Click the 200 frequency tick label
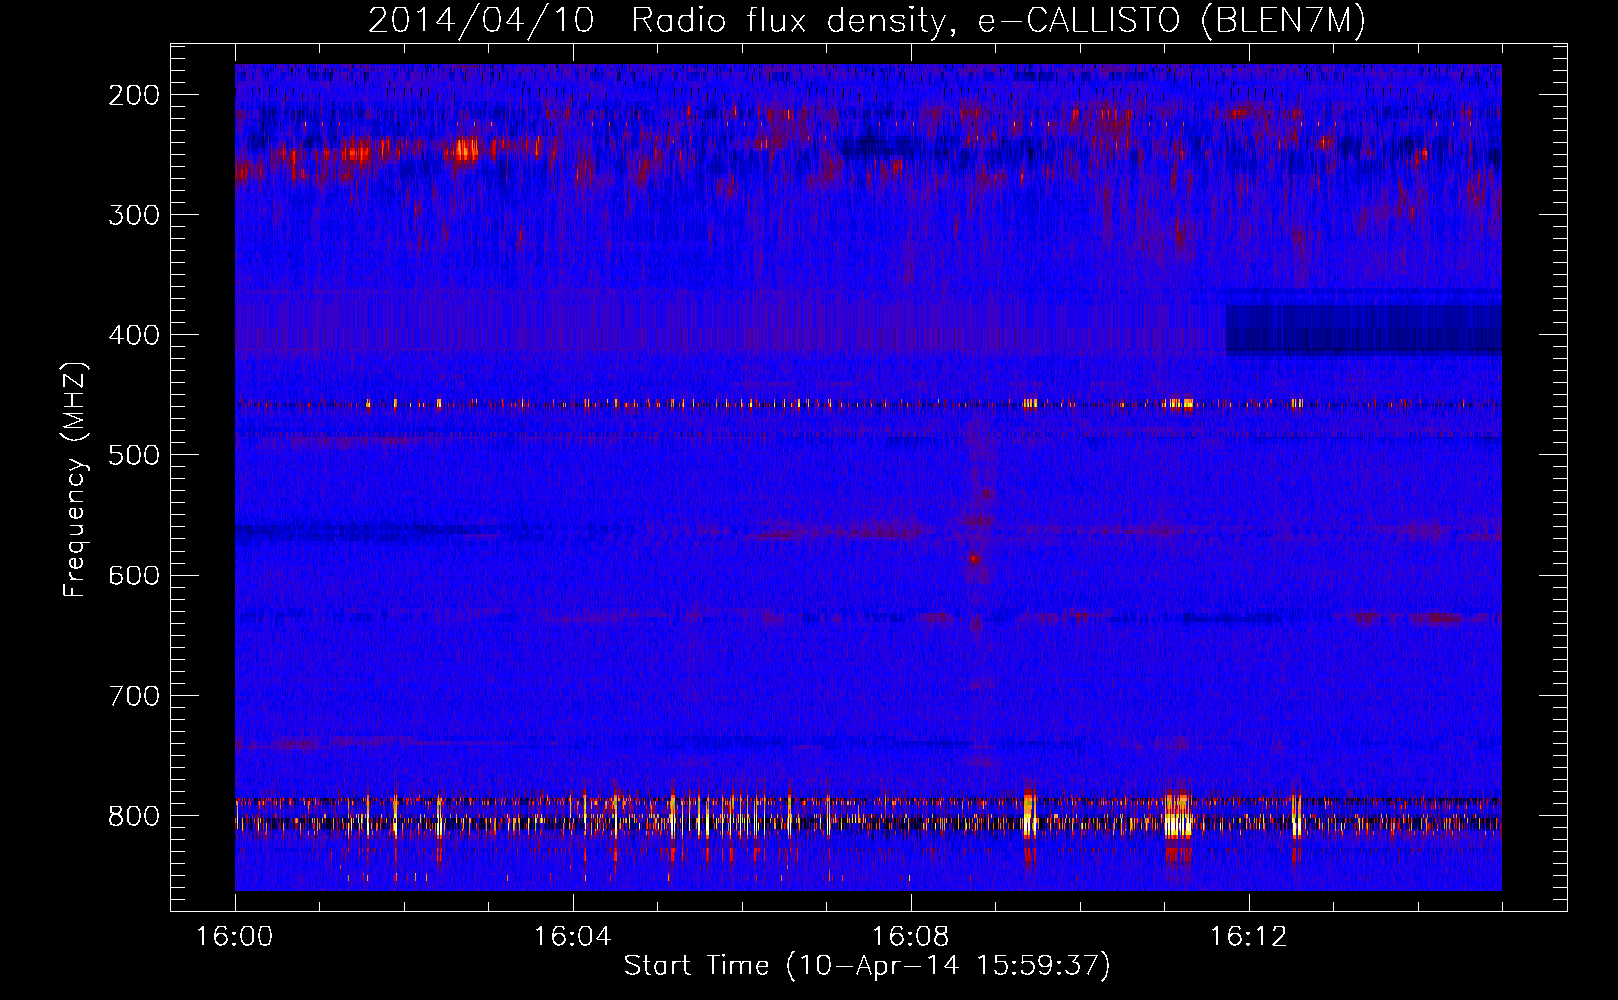 coord(133,95)
